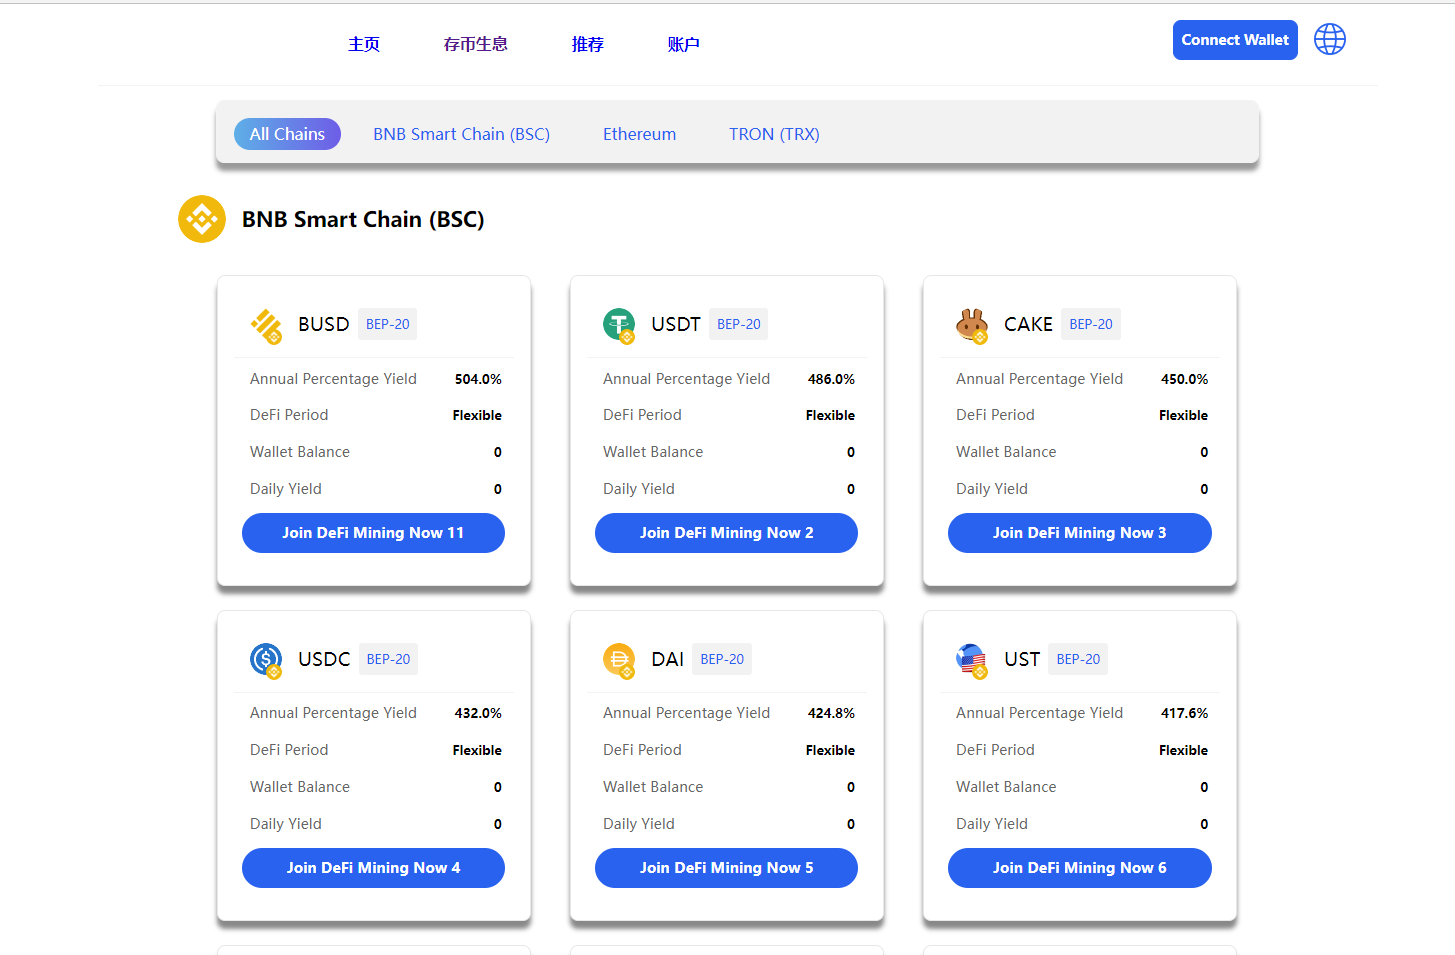Click Join DeFi Mining Now 11 for BUSD
This screenshot has width=1455, height=955.
(373, 533)
